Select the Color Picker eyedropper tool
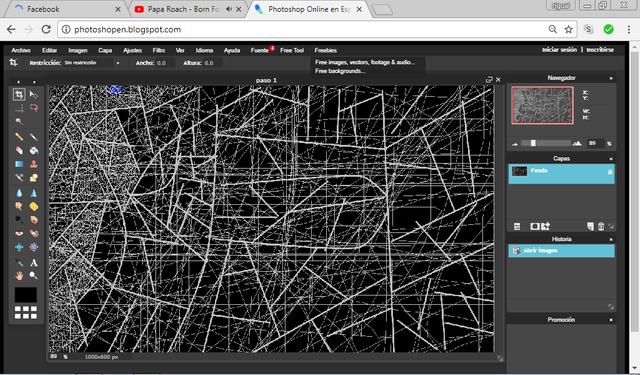 (x=19, y=262)
